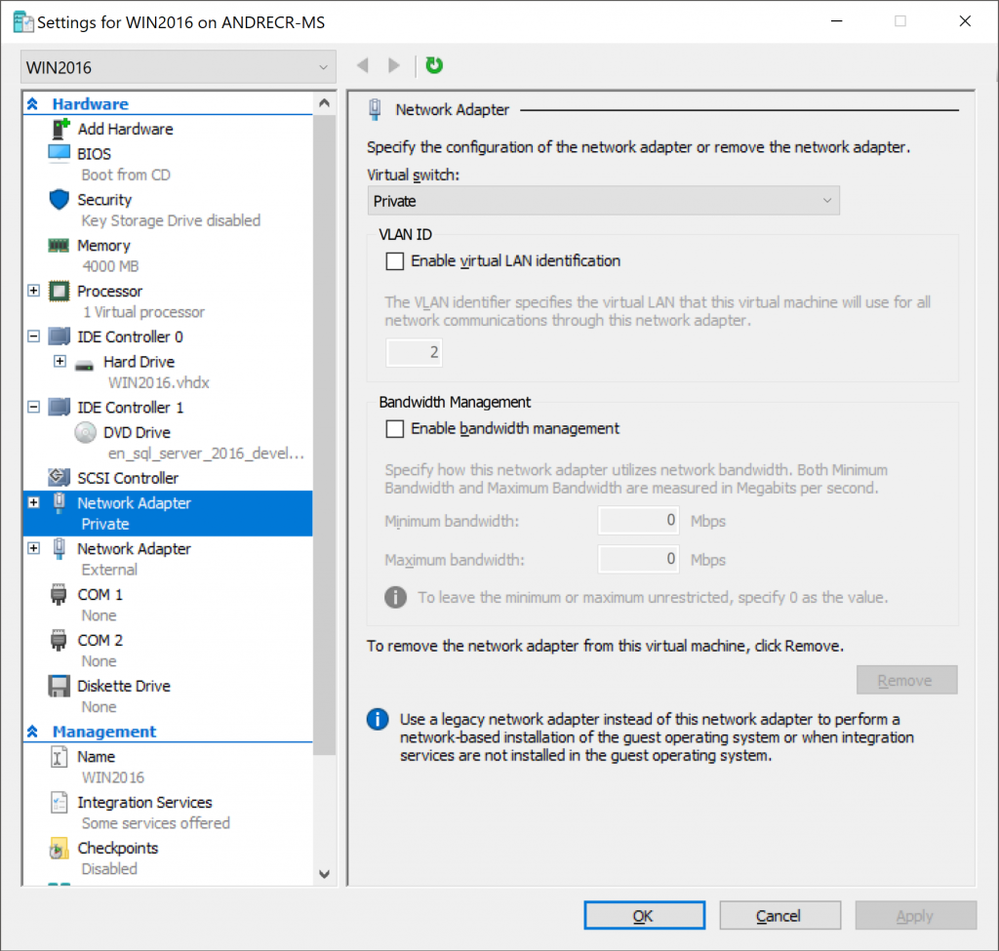
Task: Select the Integration Services item
Action: (145, 803)
